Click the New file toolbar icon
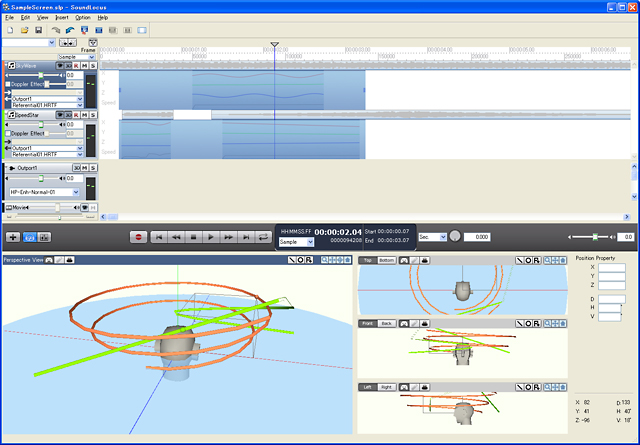 (x=11, y=30)
